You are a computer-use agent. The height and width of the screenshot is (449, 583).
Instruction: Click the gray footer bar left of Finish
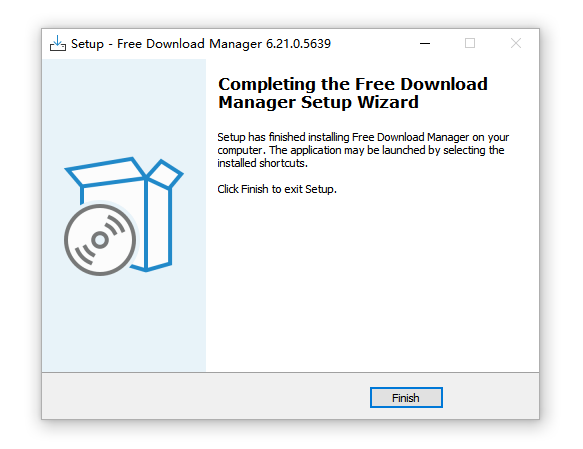204,397
